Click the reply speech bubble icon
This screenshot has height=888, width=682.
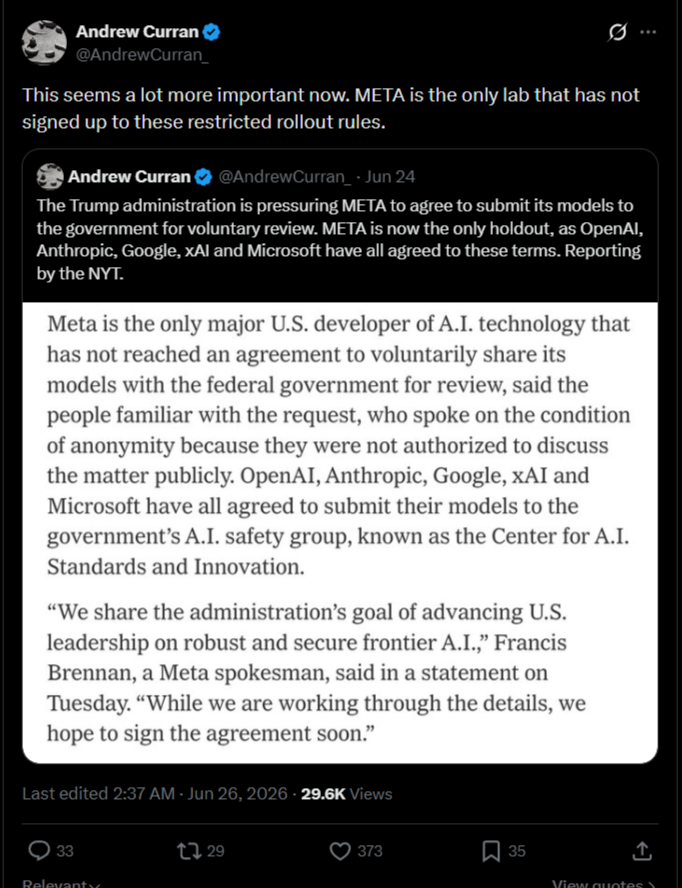[39, 851]
